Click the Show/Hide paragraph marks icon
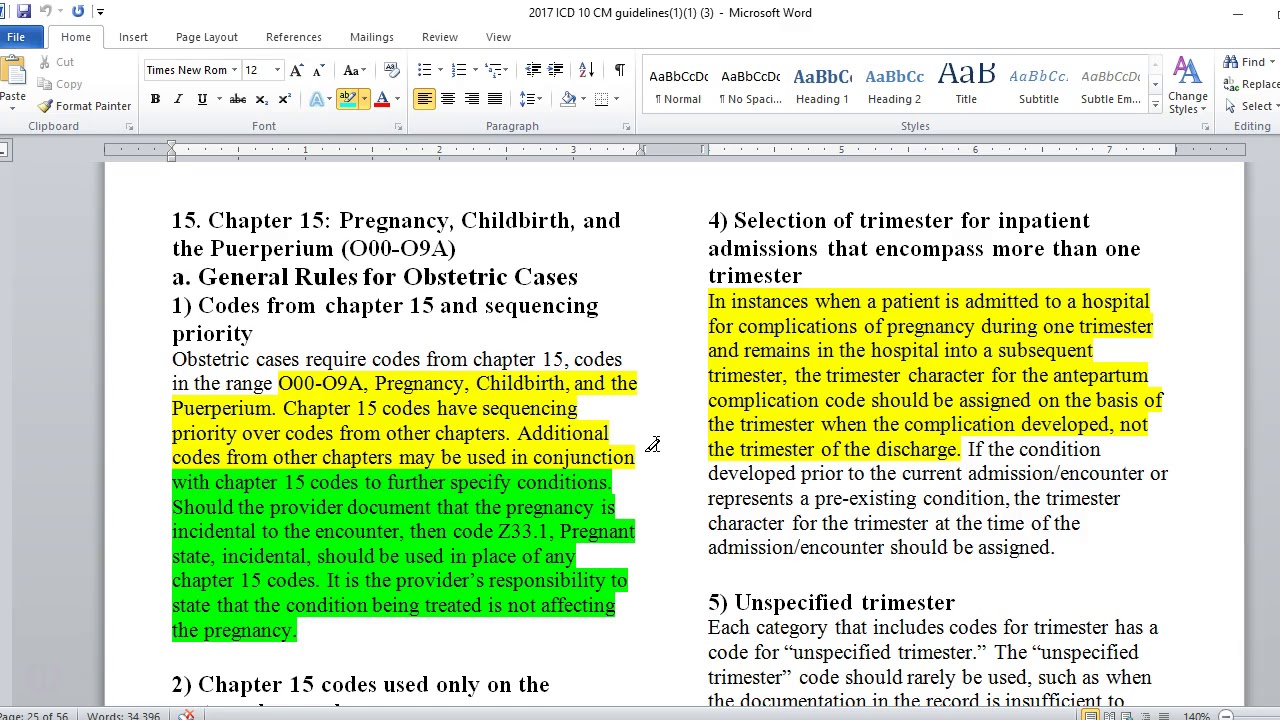Image resolution: width=1280 pixels, height=720 pixels. click(x=619, y=70)
